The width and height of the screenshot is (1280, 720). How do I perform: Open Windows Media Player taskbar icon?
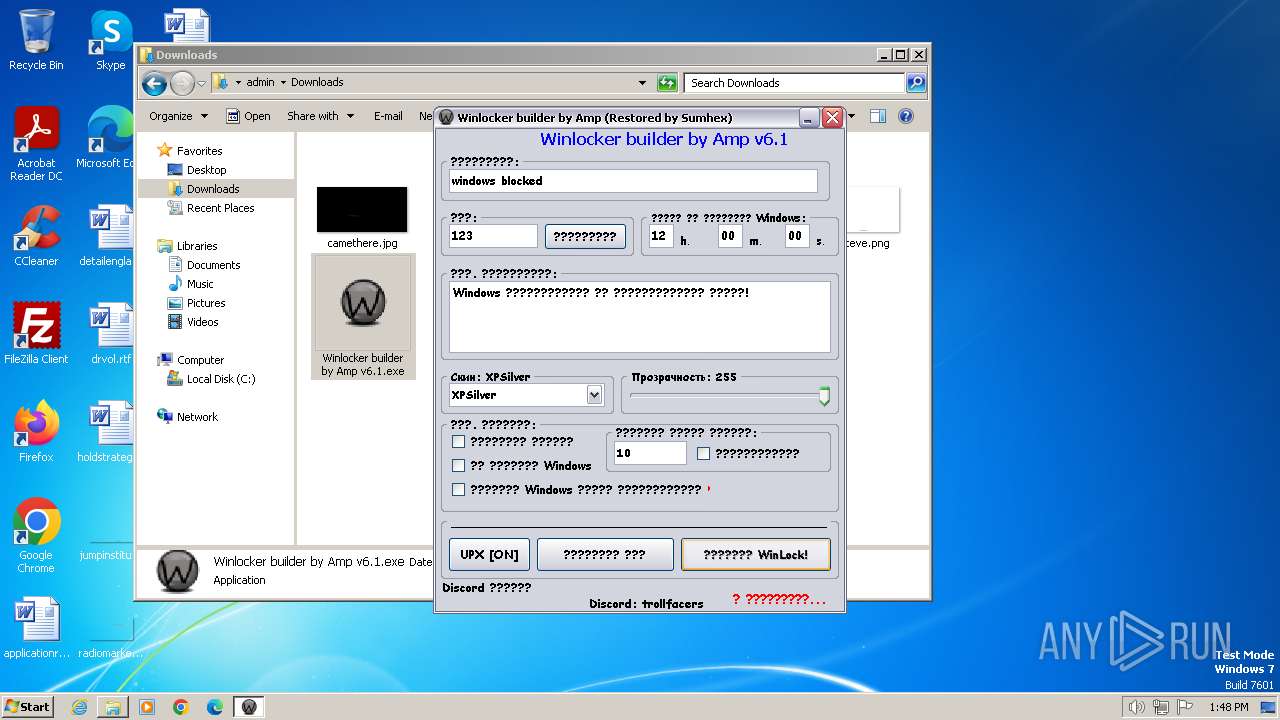point(147,707)
